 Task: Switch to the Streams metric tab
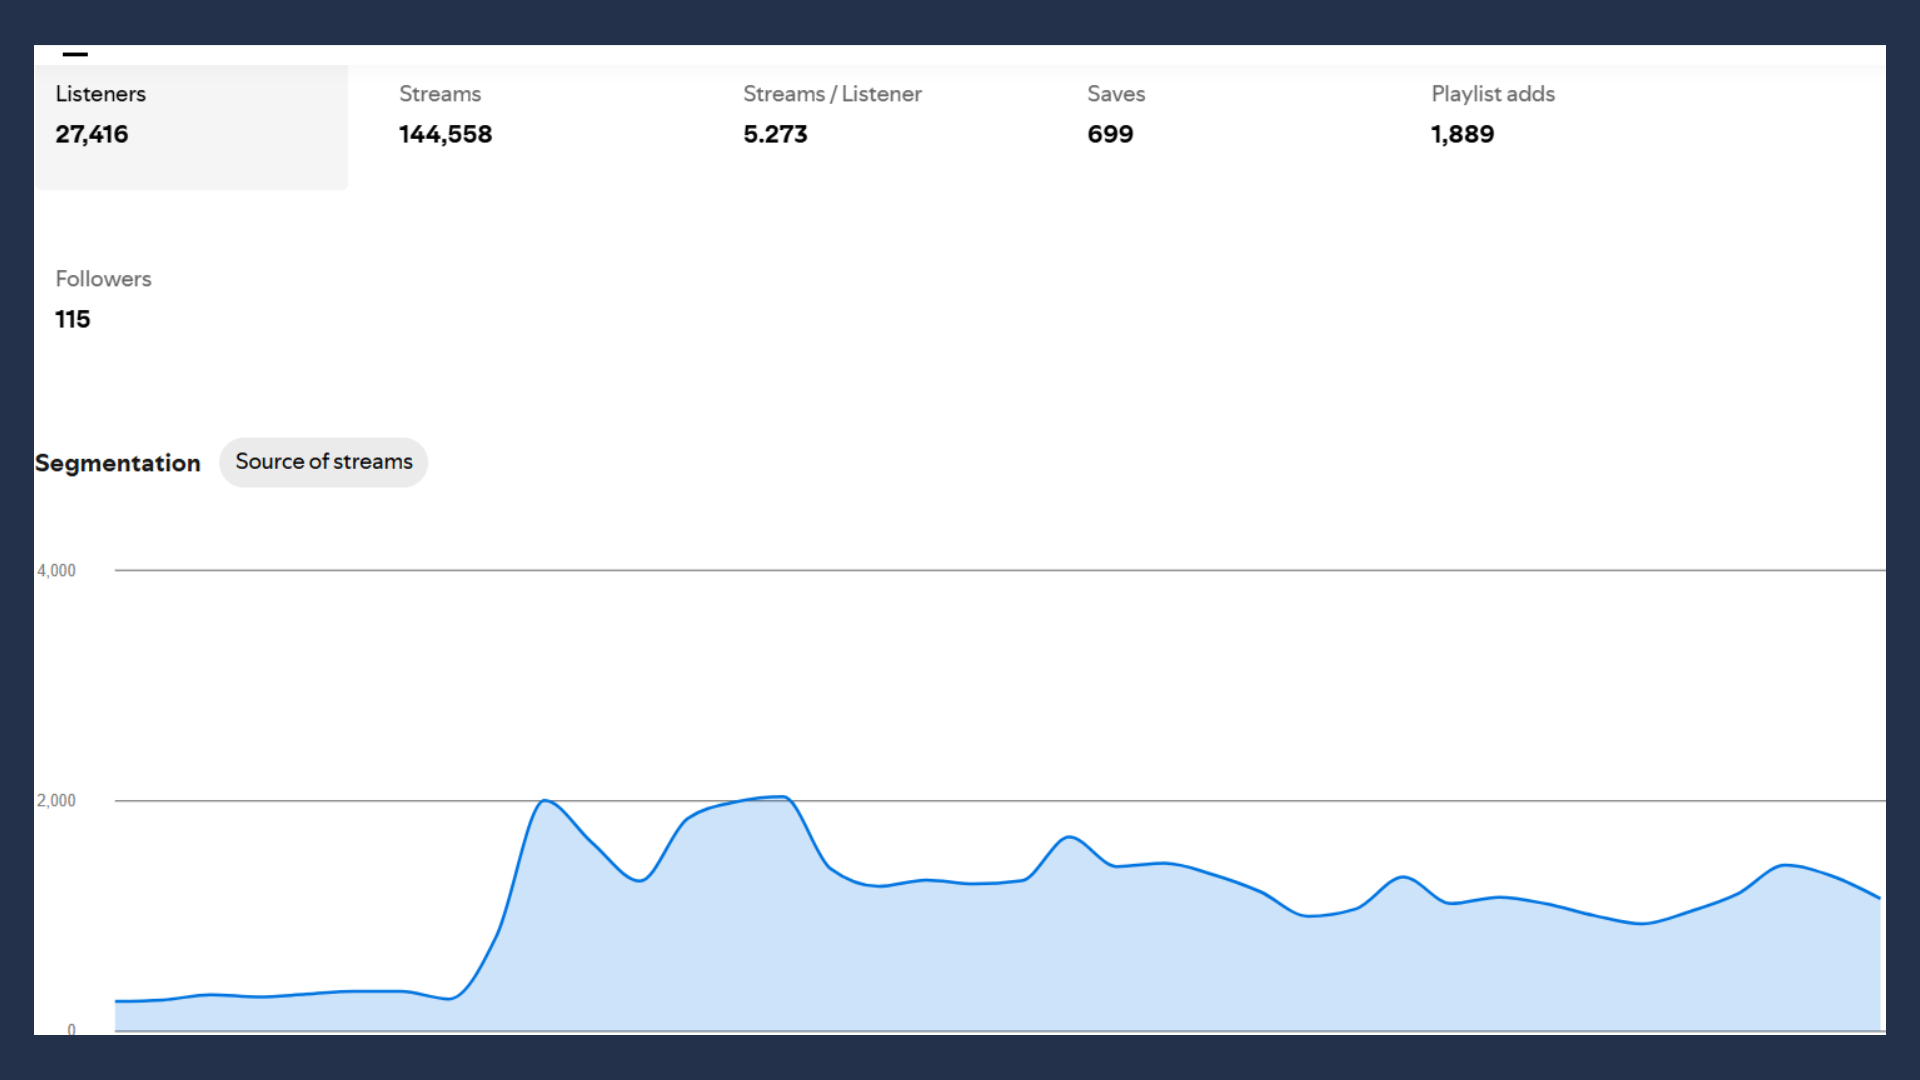click(440, 94)
